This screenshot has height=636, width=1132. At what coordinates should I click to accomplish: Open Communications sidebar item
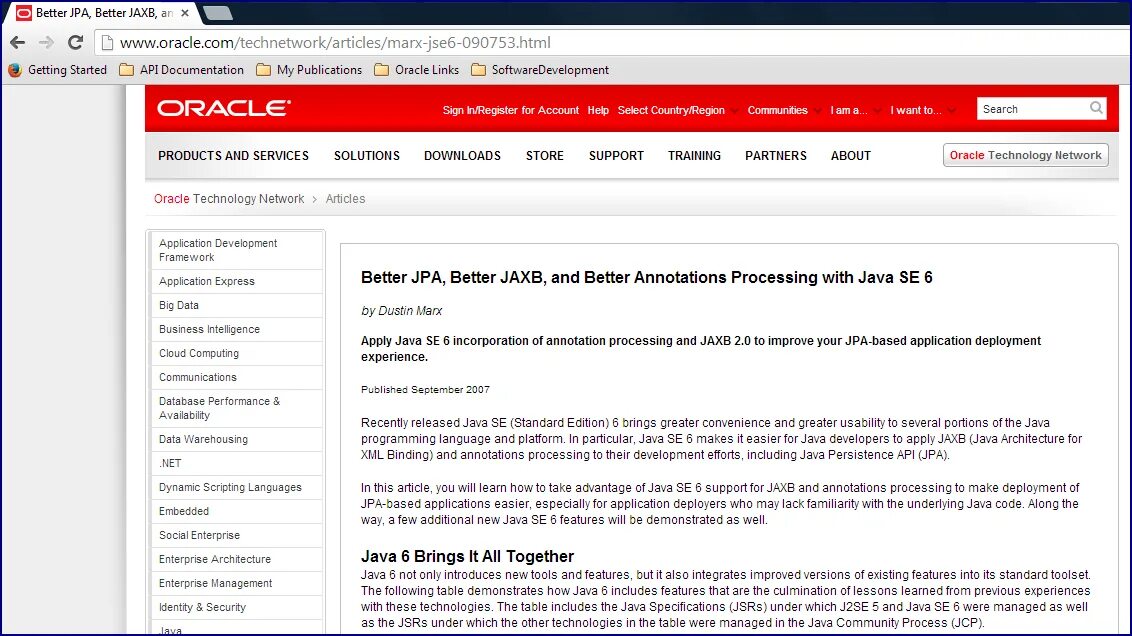pyautogui.click(x=237, y=377)
